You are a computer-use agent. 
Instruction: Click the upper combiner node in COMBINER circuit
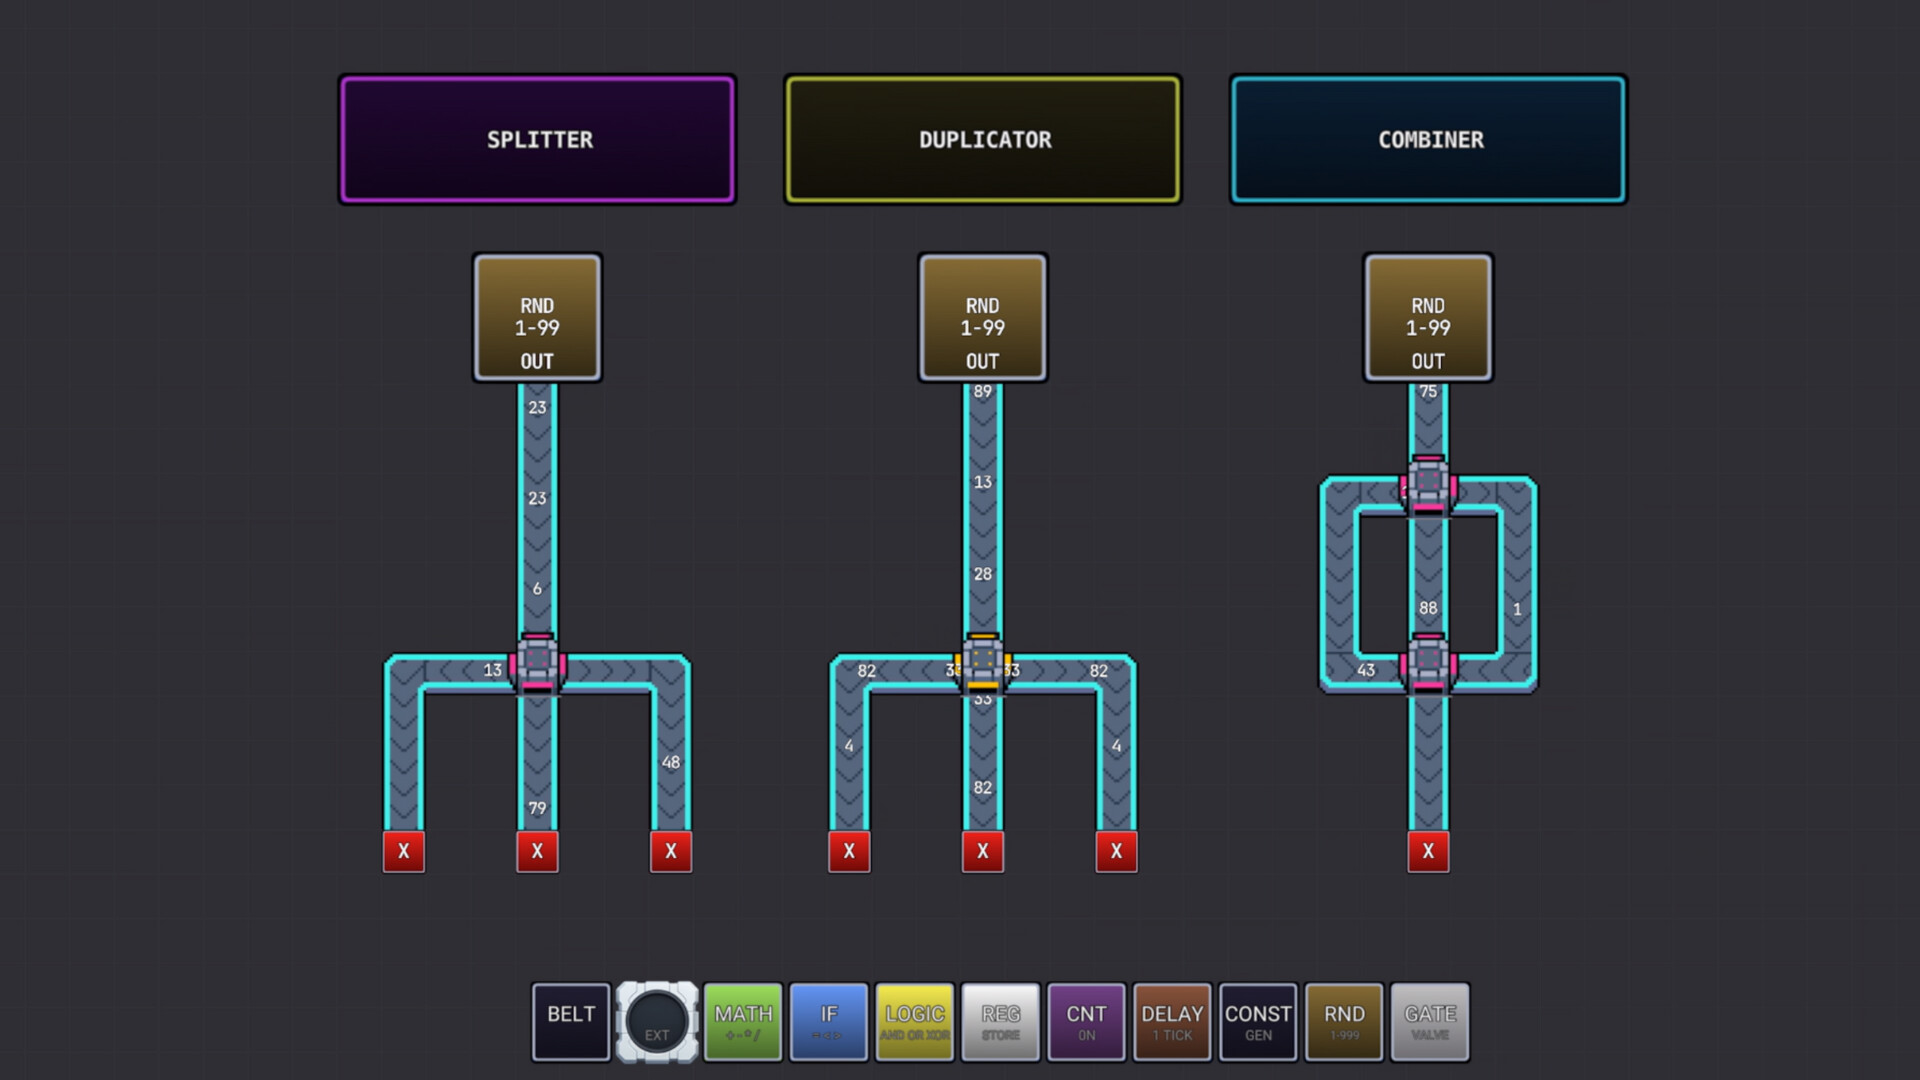pyautogui.click(x=1427, y=483)
